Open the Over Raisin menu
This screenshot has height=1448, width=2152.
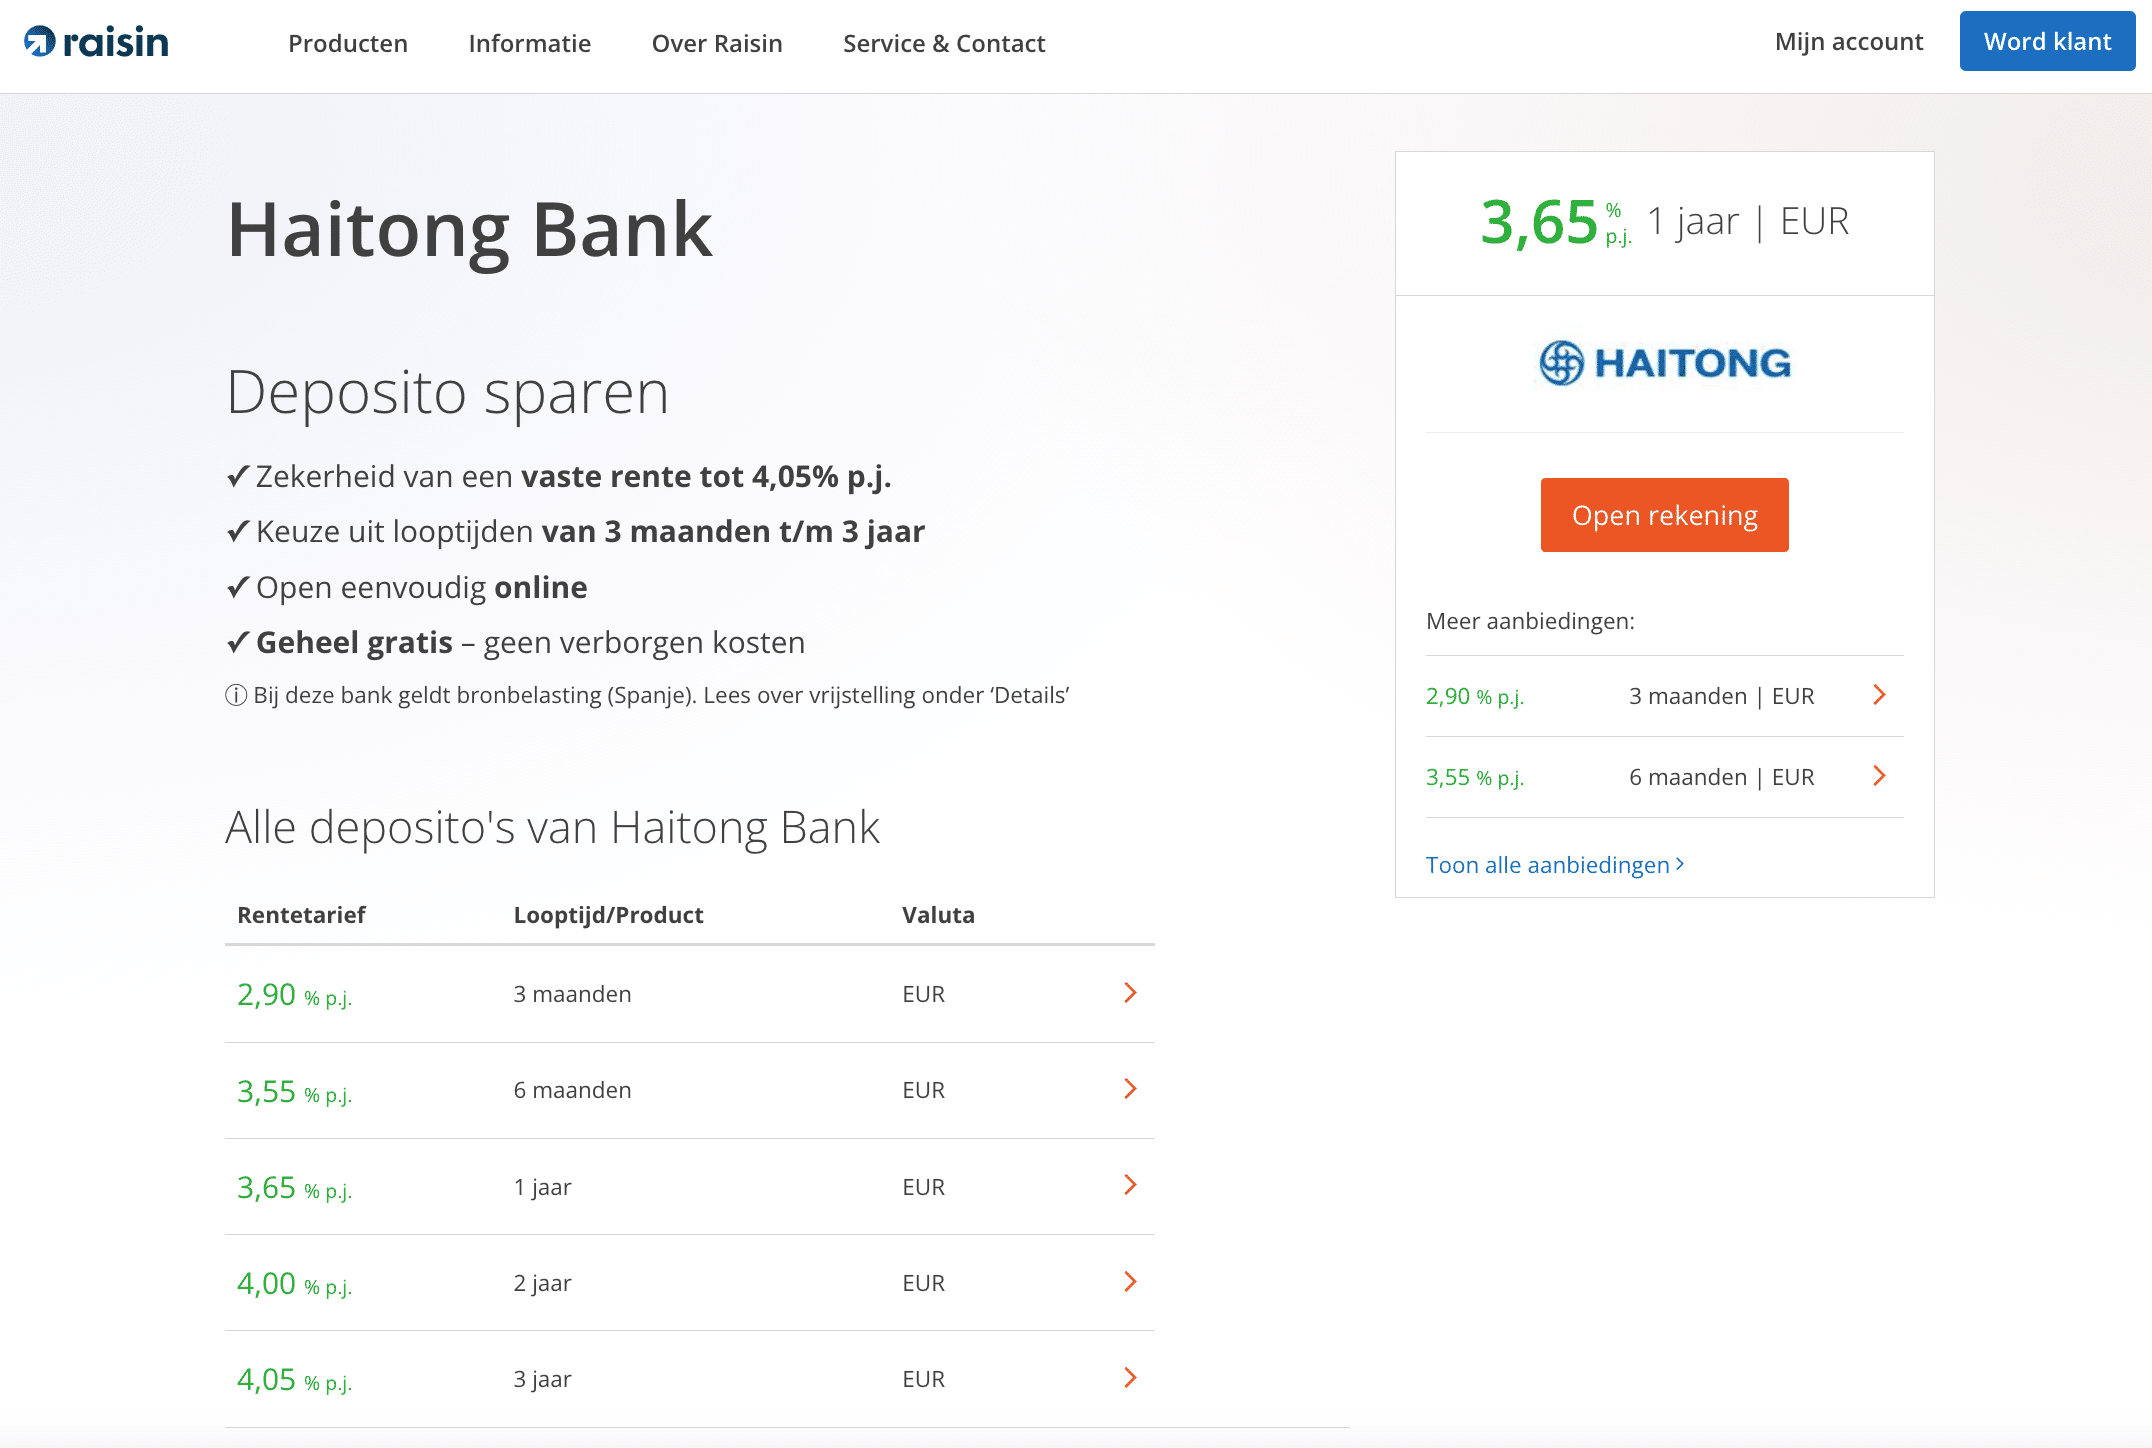point(717,43)
